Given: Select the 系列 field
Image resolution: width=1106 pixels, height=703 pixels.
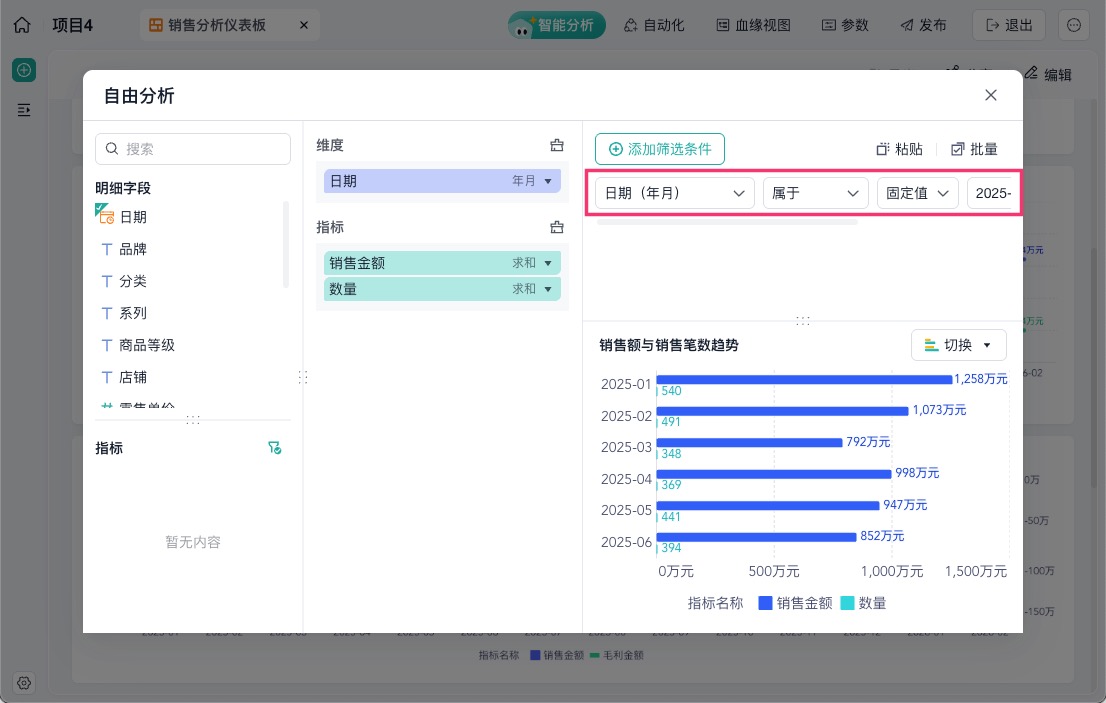Looking at the screenshot, I should point(133,313).
